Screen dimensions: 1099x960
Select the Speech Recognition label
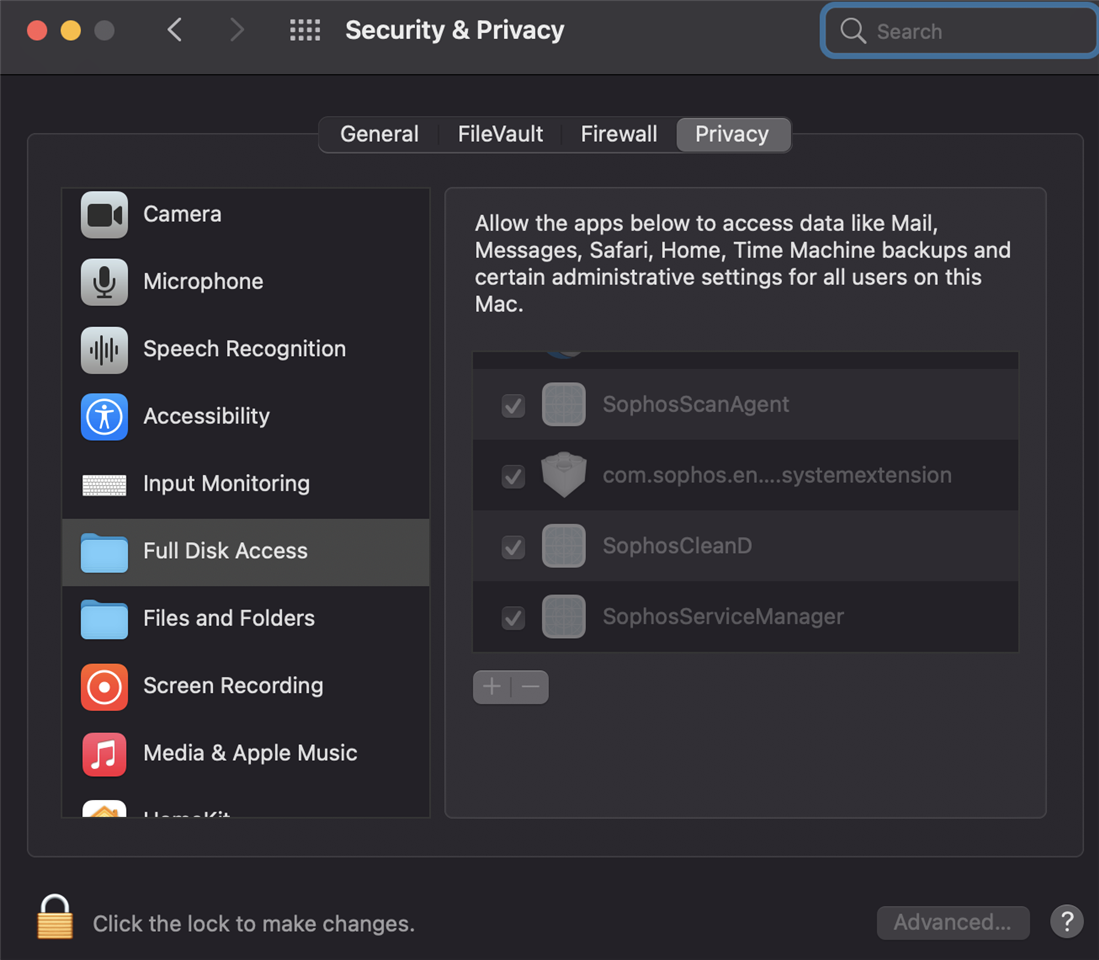coord(245,349)
